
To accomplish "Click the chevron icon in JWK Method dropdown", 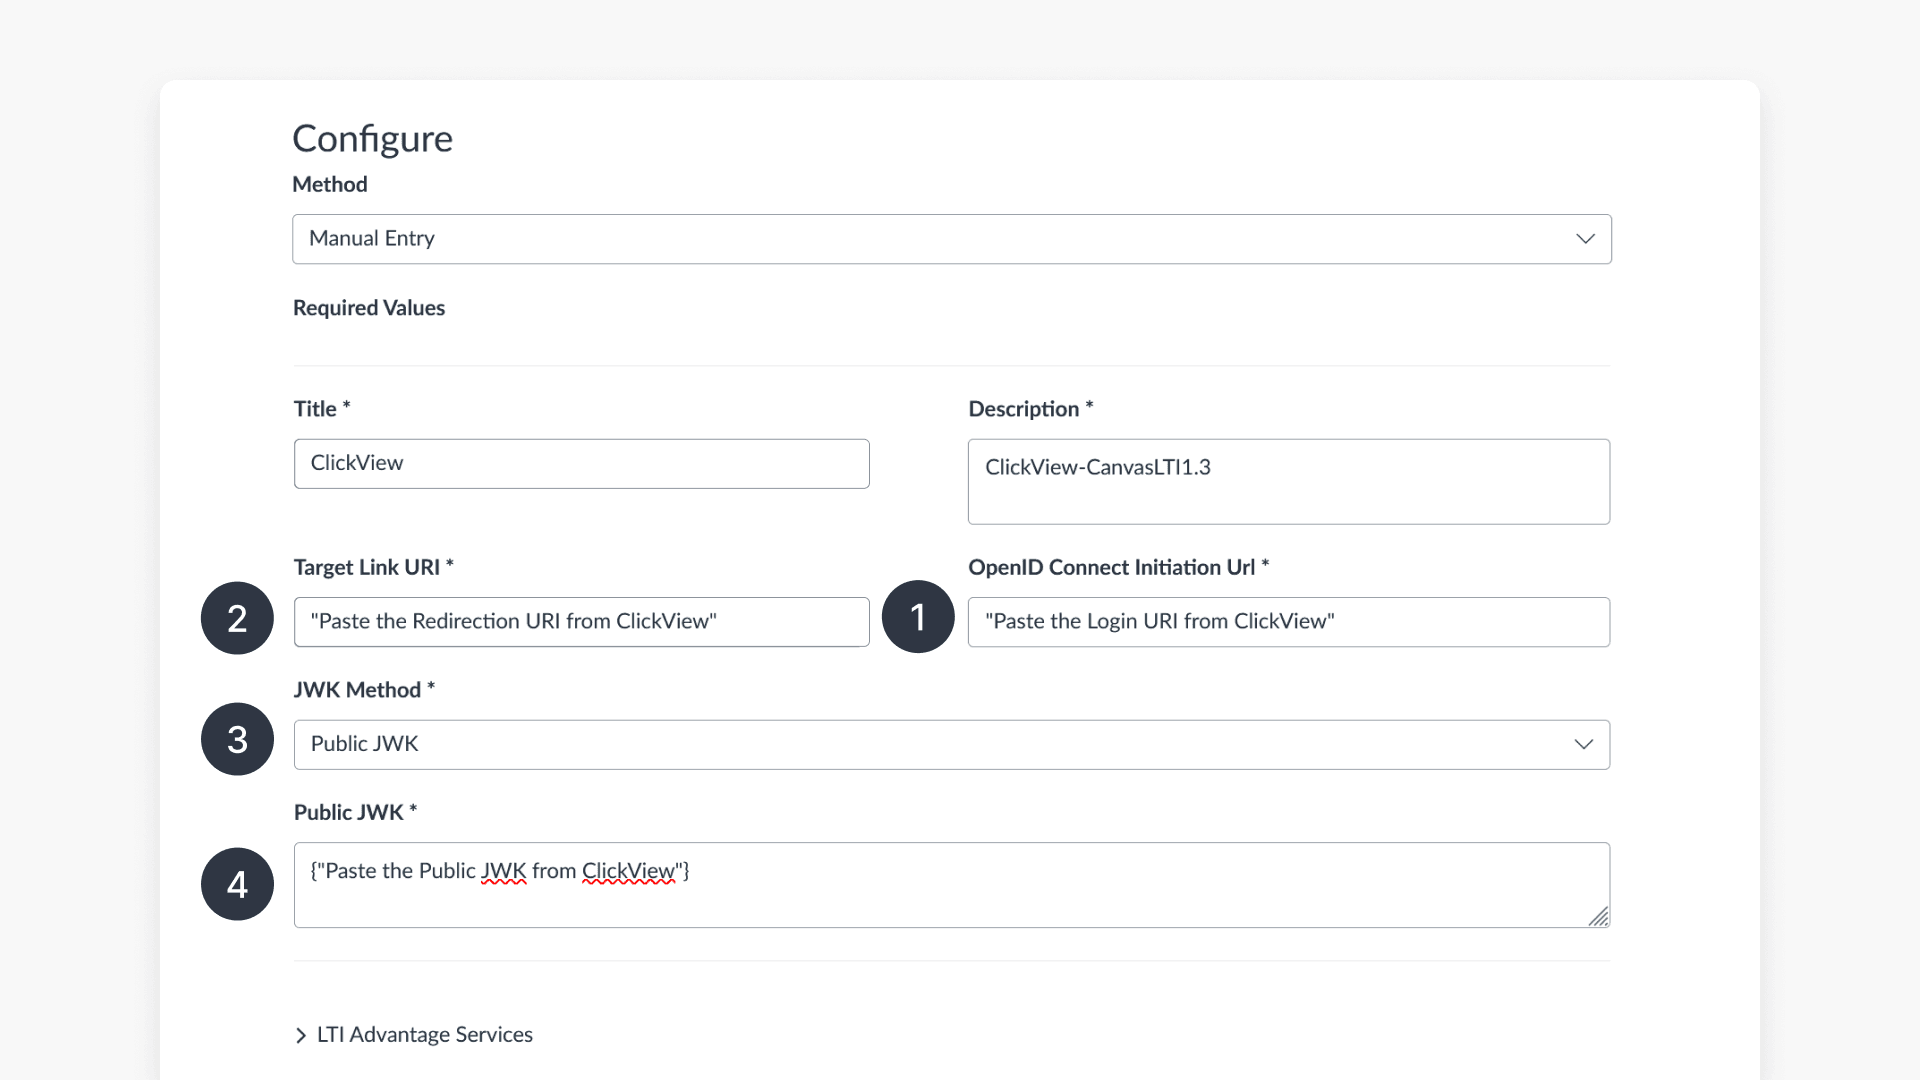I will pyautogui.click(x=1583, y=744).
